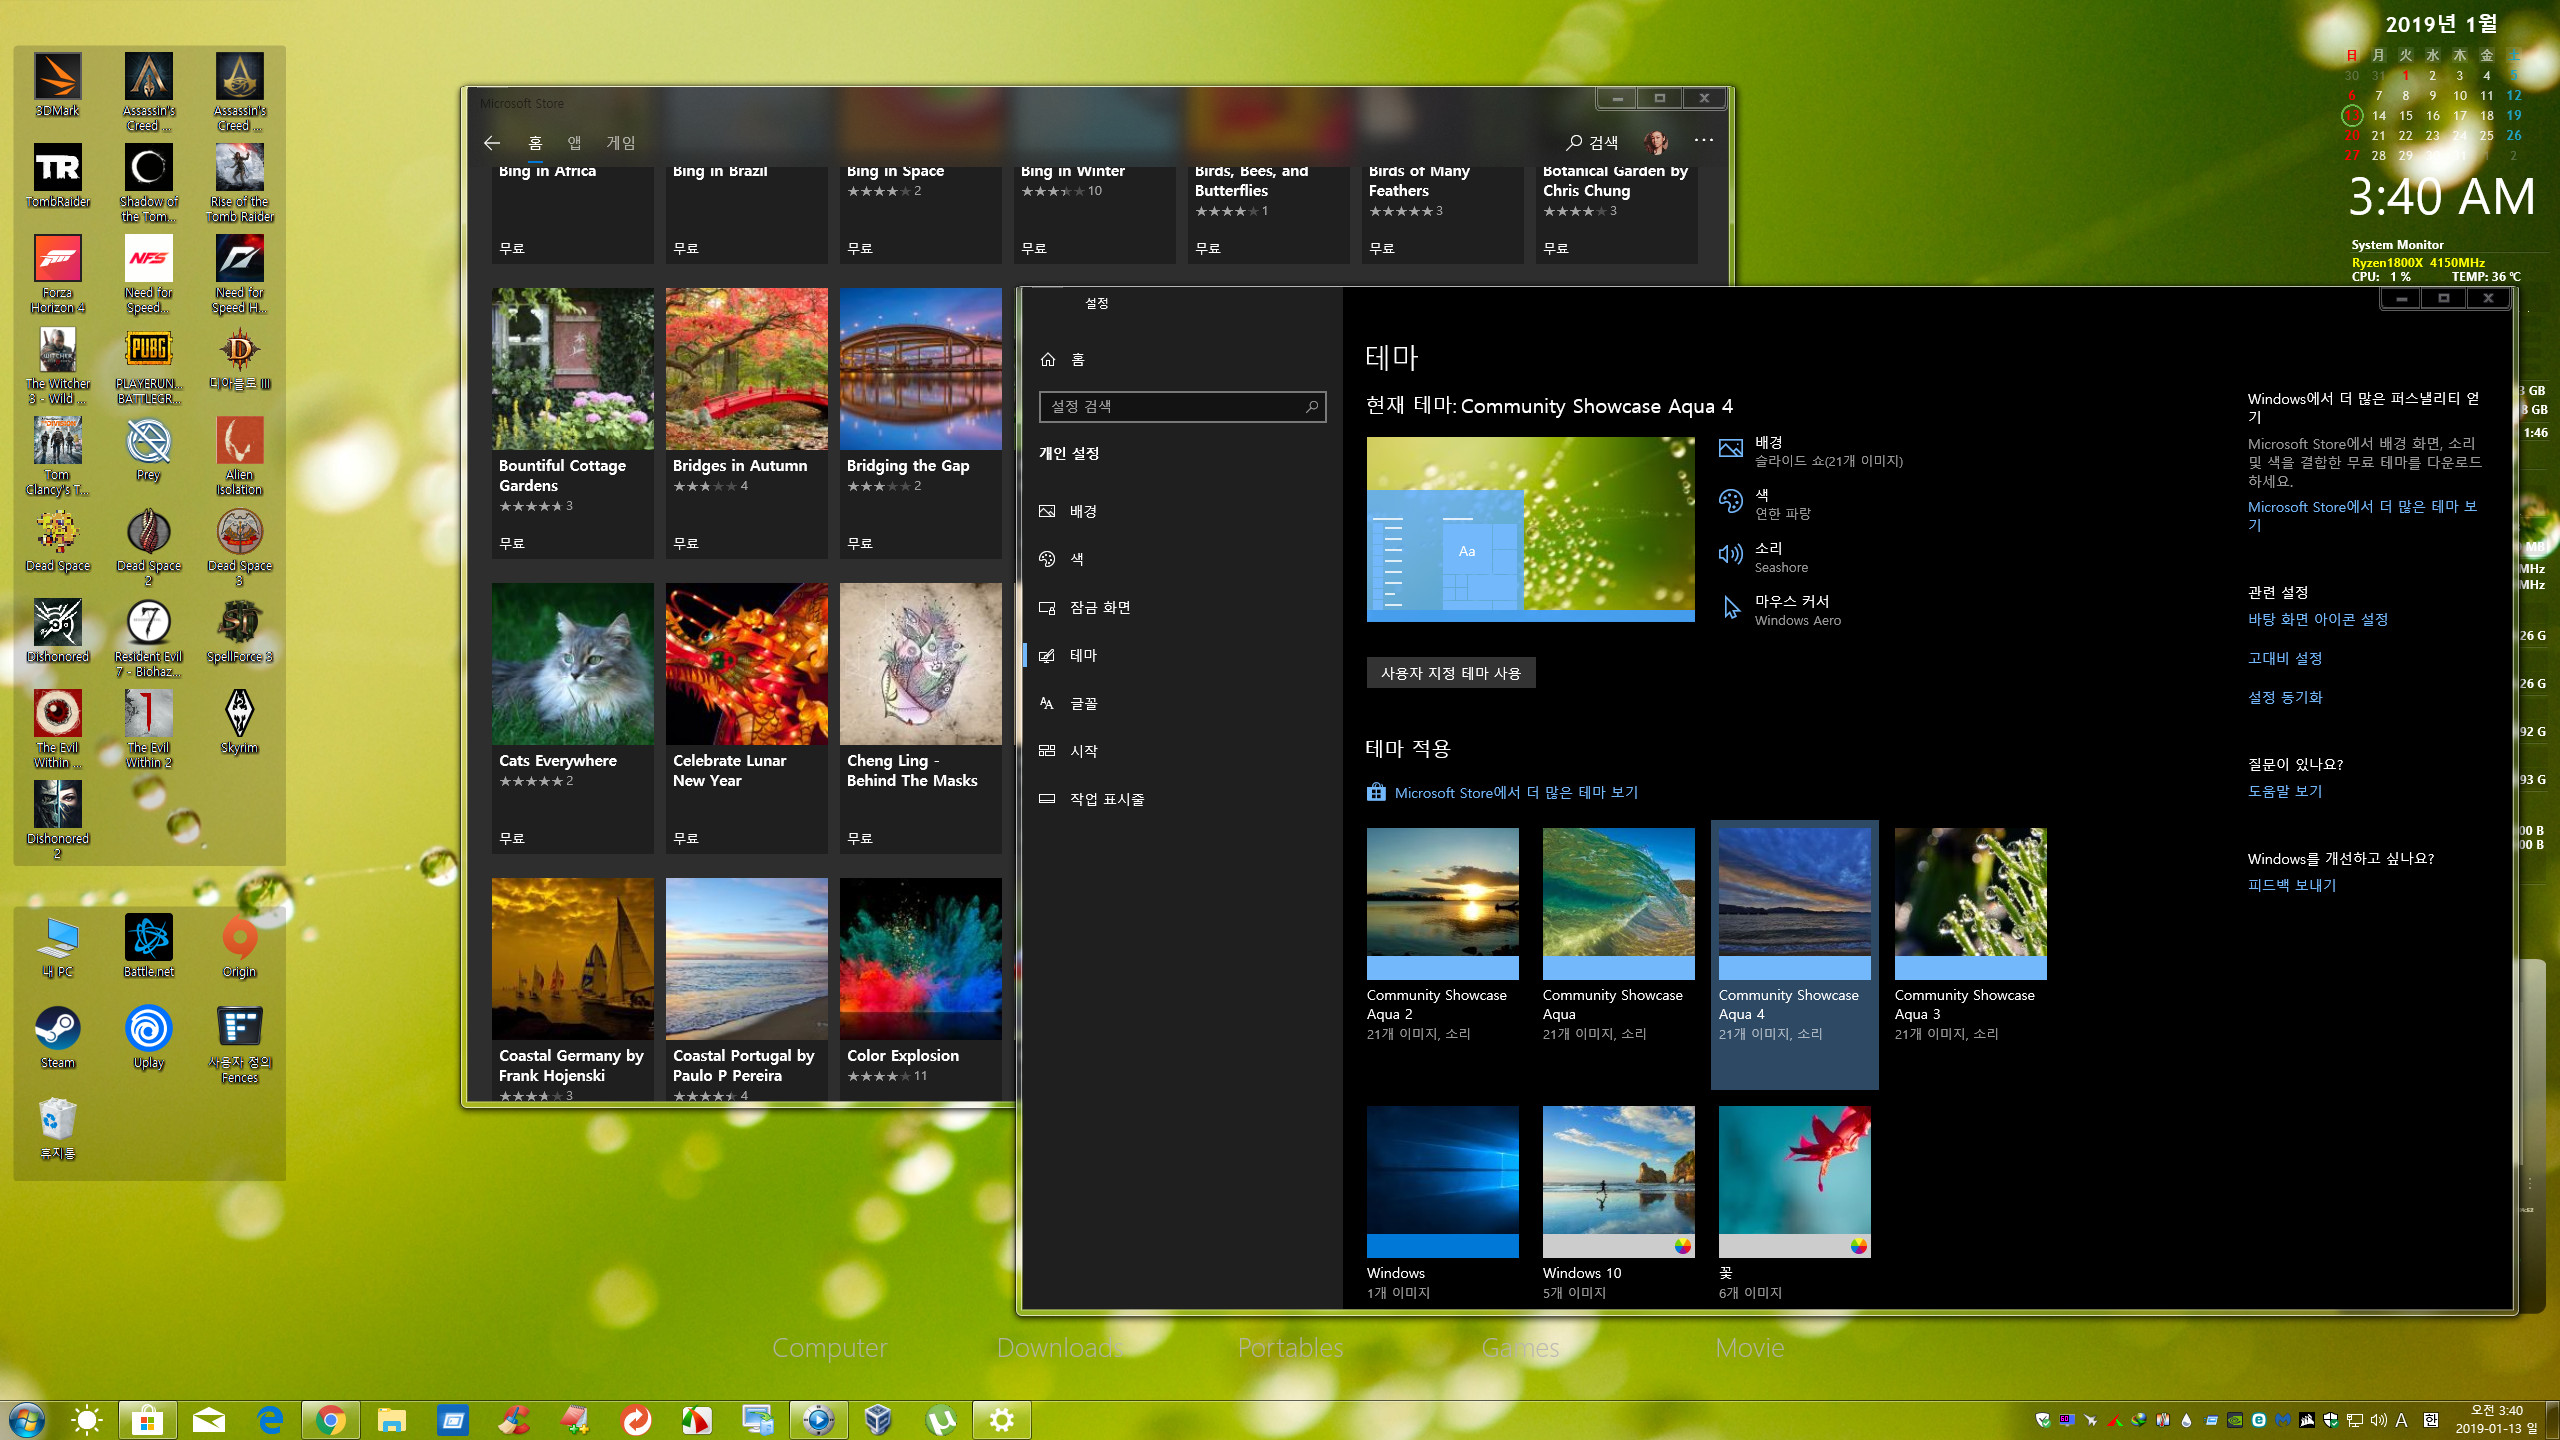
Task: Switch to the 홈 tab in Store
Action: coord(535,143)
